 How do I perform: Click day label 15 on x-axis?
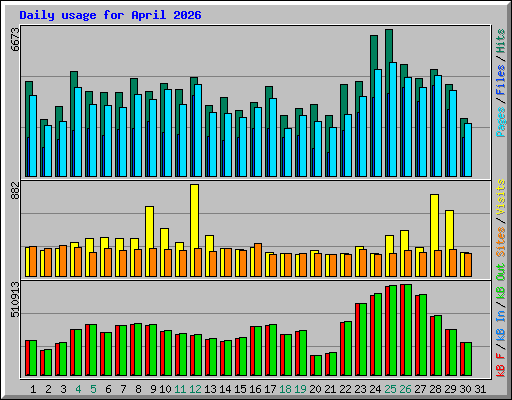tap(240, 389)
